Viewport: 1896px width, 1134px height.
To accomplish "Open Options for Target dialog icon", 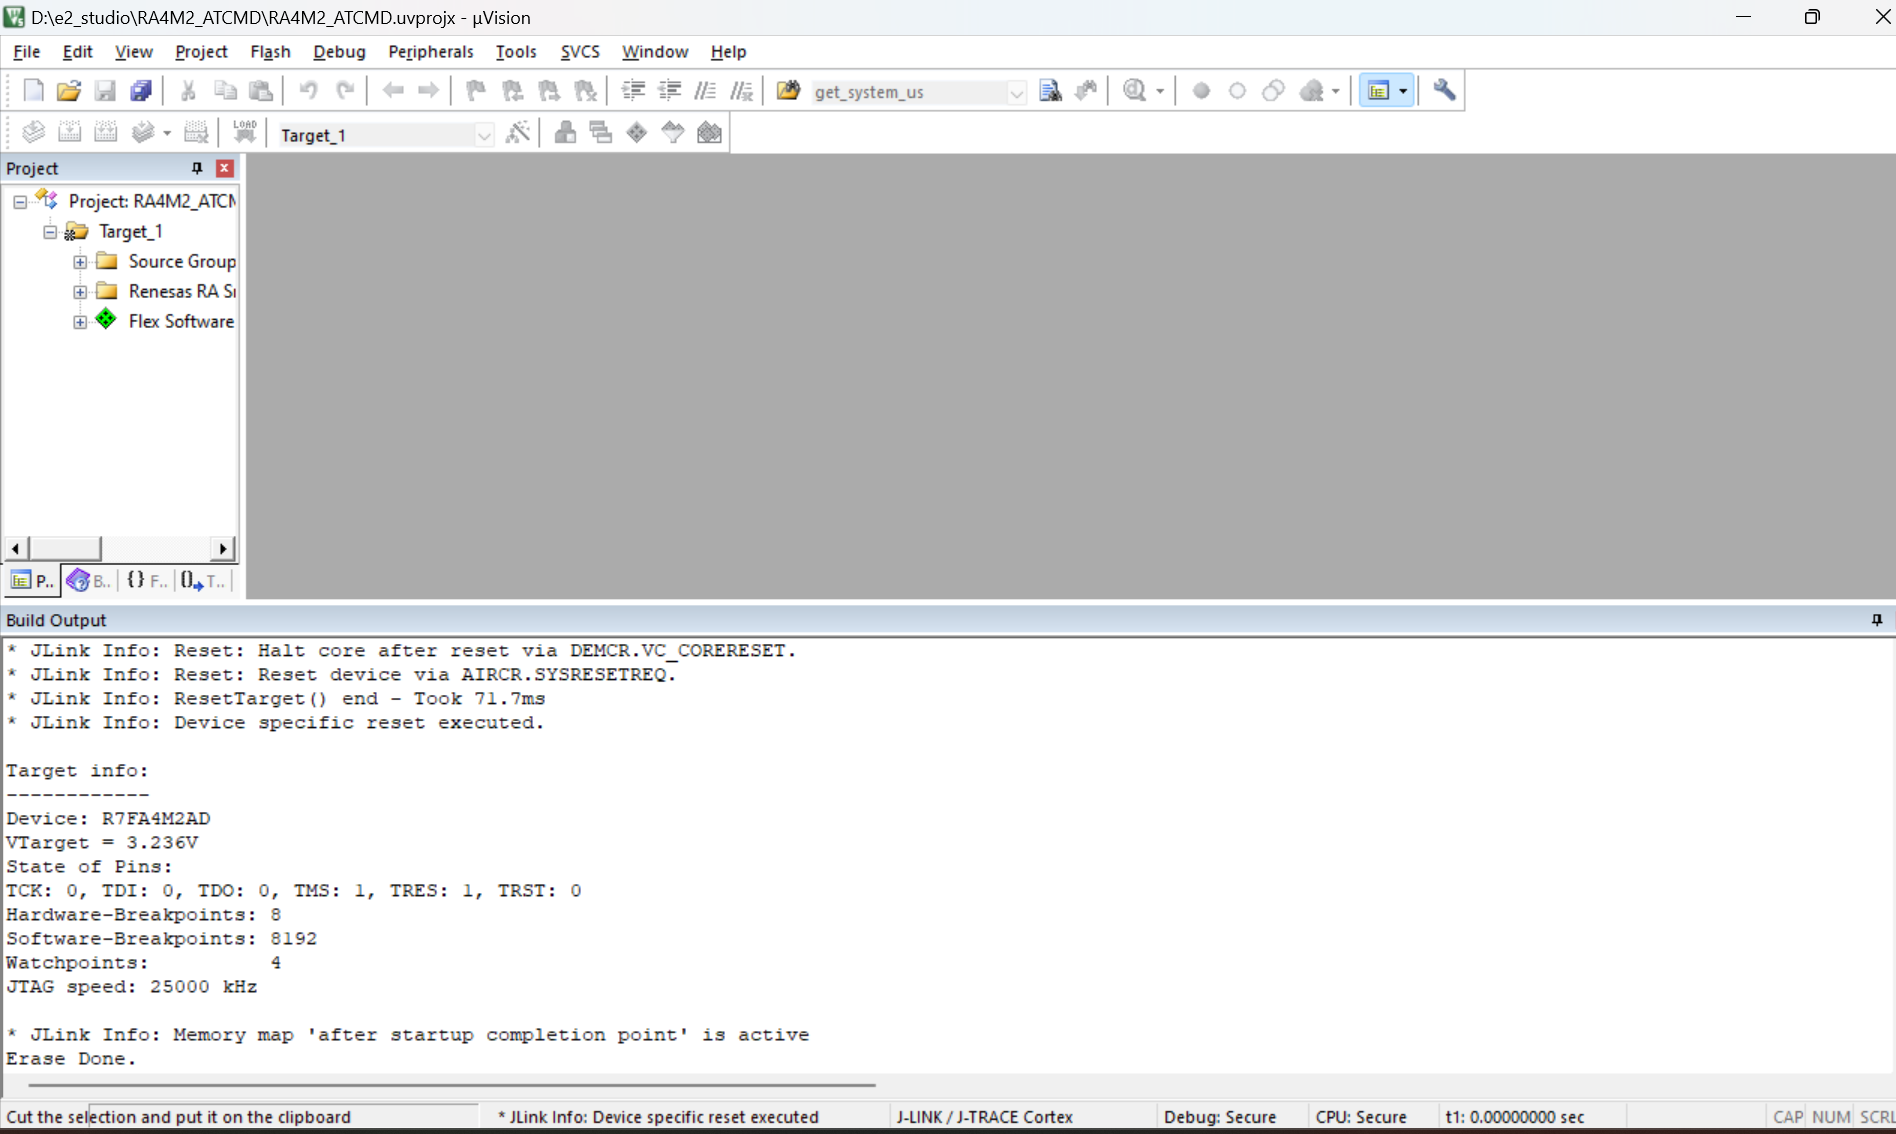I will (517, 133).
